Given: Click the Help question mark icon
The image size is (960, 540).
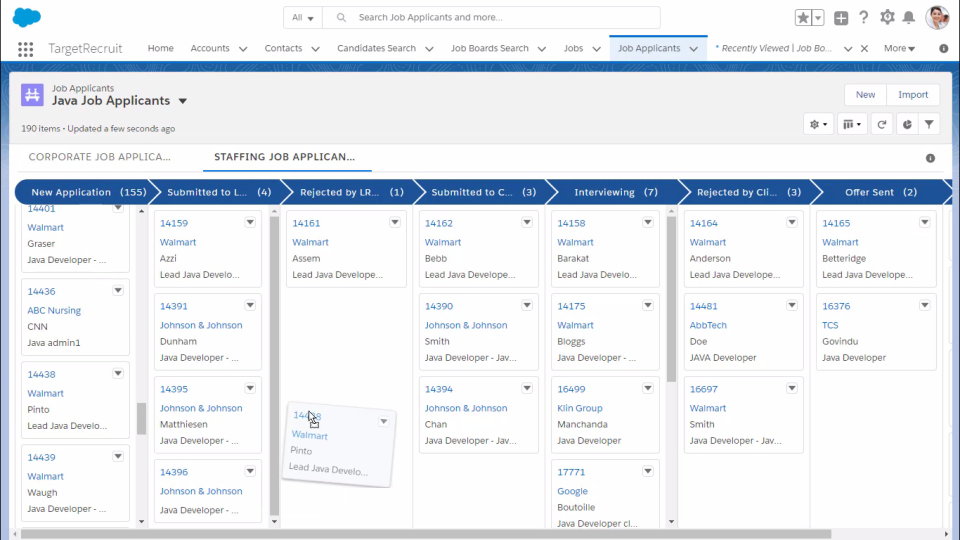Looking at the screenshot, I should pyautogui.click(x=864, y=18).
